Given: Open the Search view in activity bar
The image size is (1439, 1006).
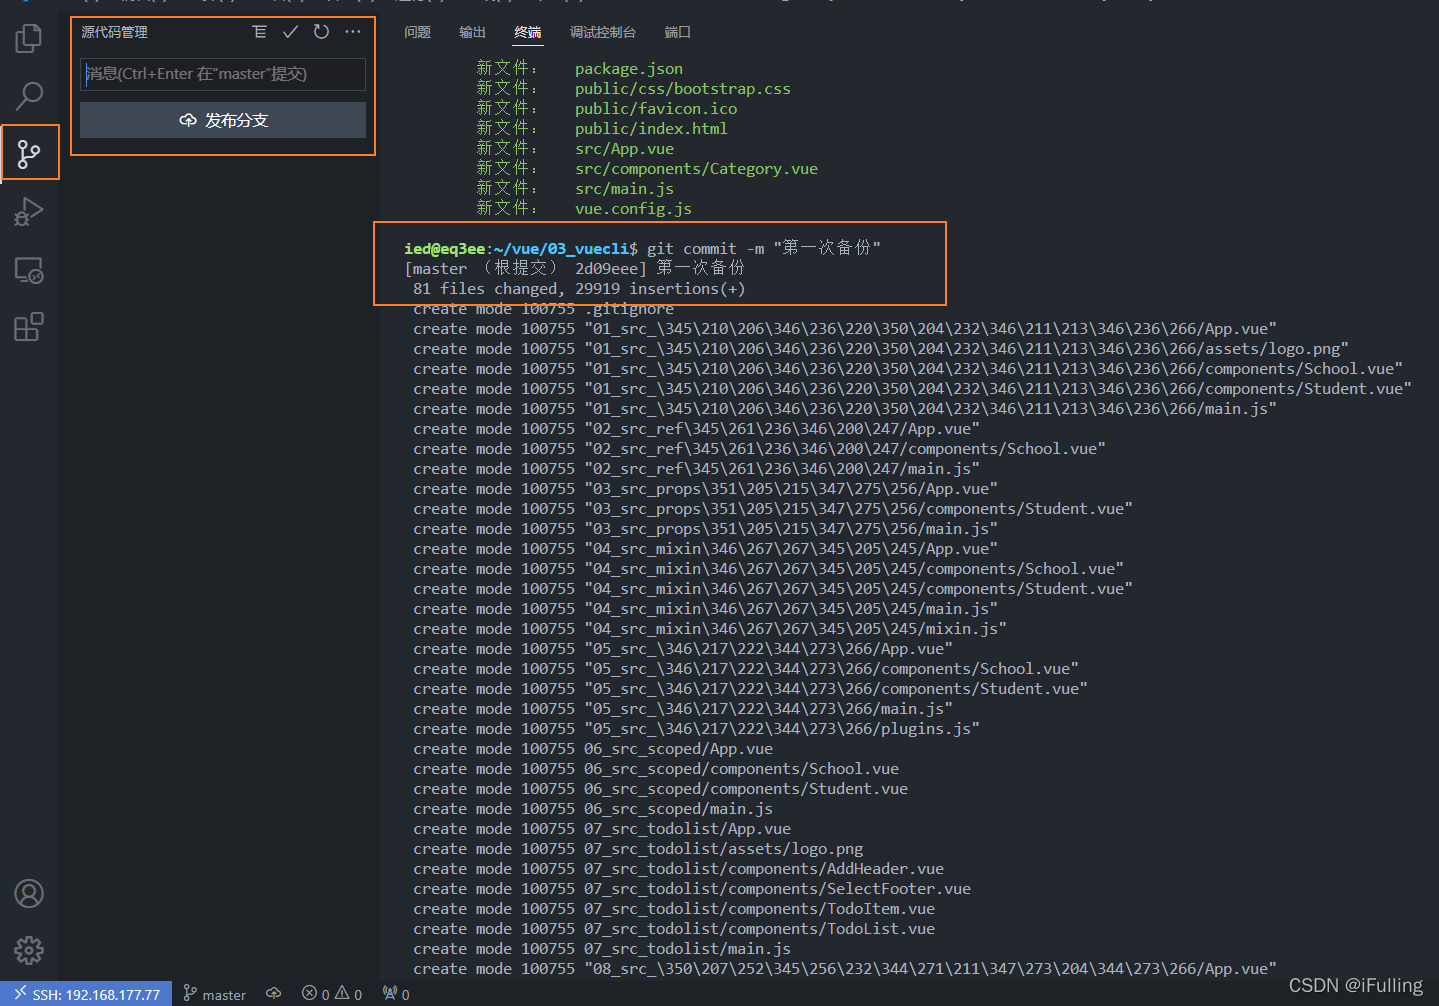Looking at the screenshot, I should (x=29, y=96).
